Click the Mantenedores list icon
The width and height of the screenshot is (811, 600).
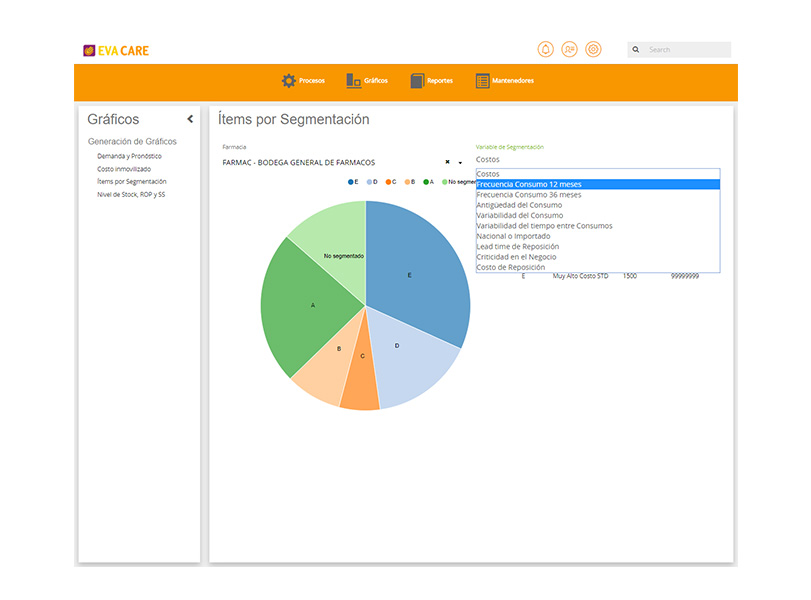click(482, 81)
